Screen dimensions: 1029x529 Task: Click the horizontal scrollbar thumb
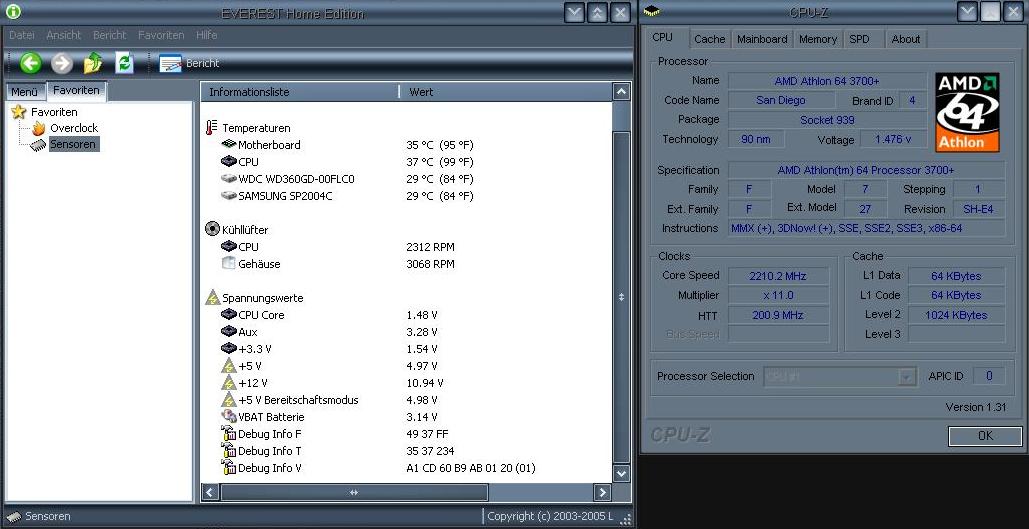[x=354, y=492]
